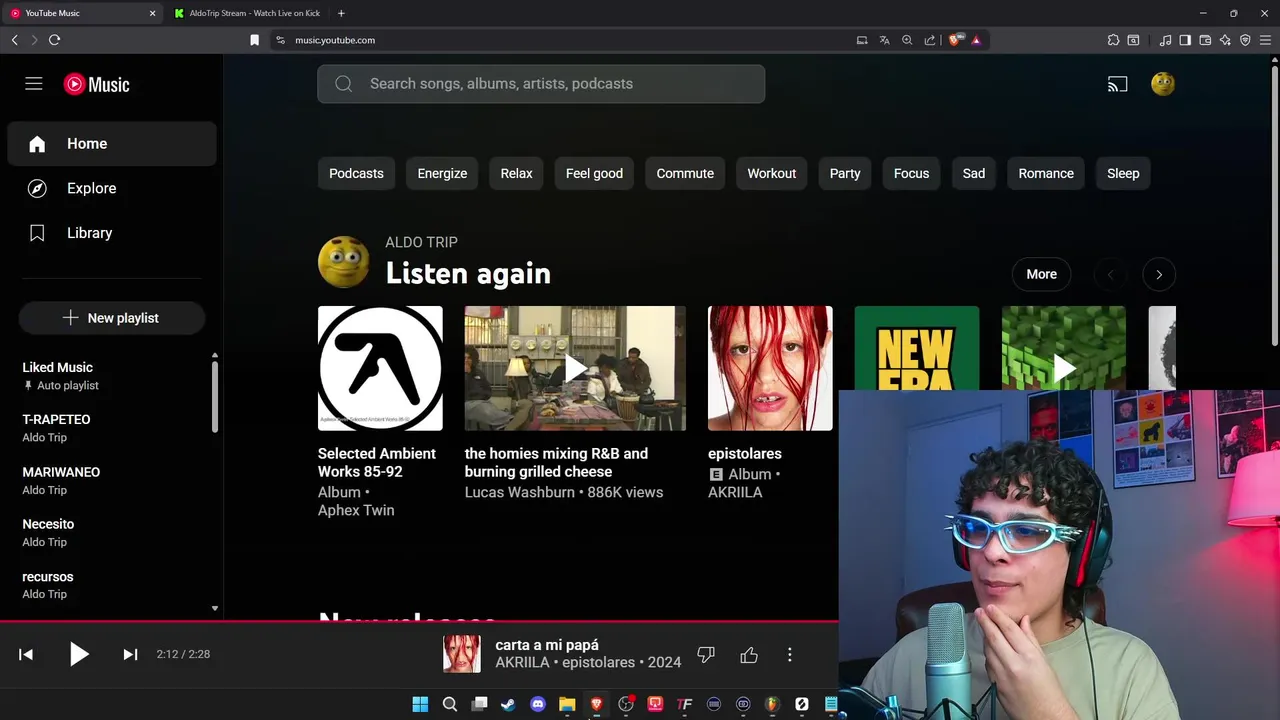Open the ALDO TRIP profile picture
Viewport: 1280px width, 720px height.
point(343,262)
